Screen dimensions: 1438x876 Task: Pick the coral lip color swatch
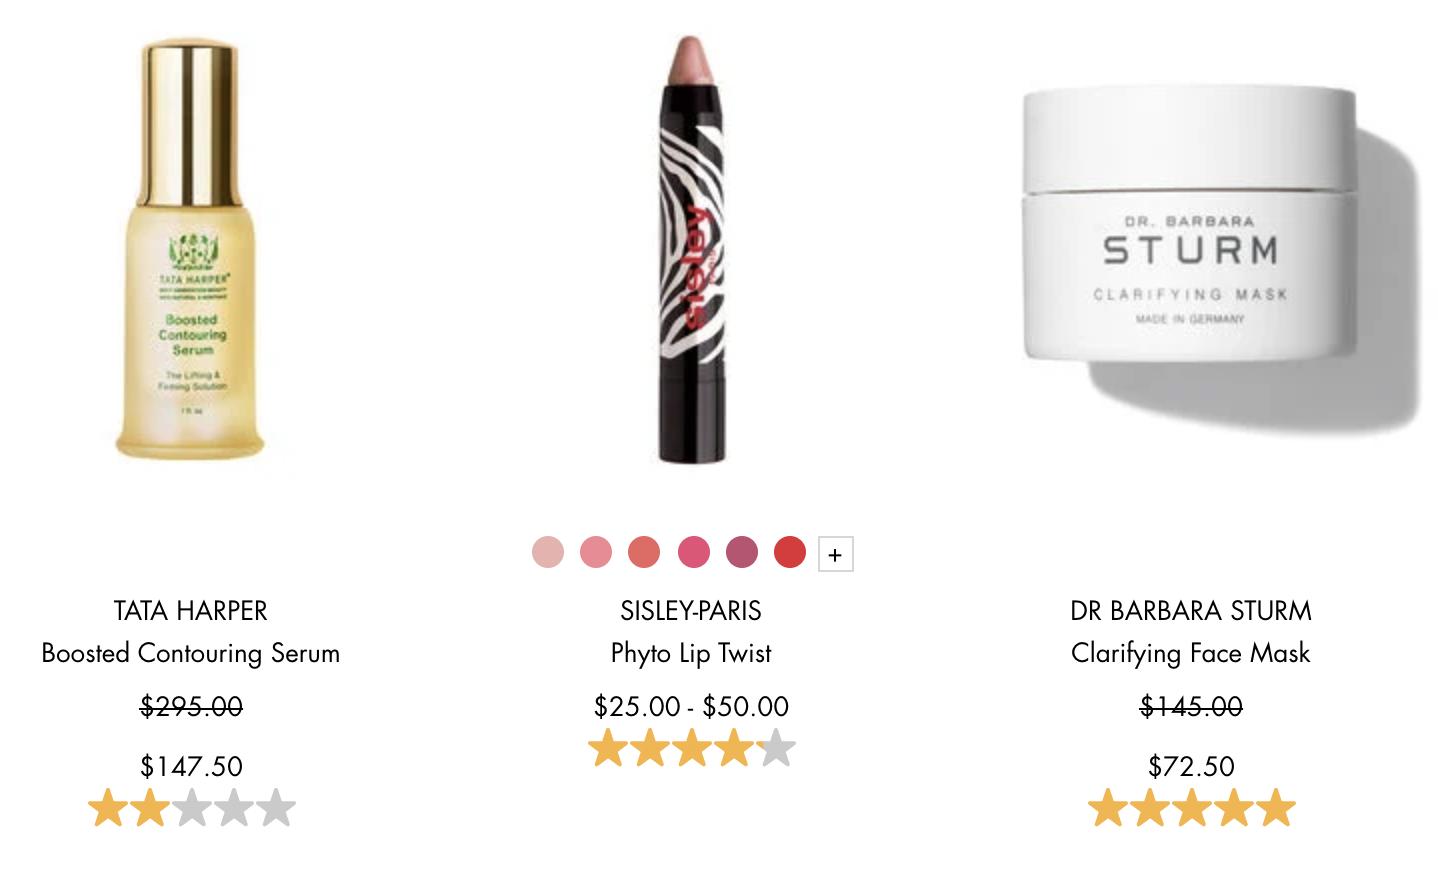644,552
